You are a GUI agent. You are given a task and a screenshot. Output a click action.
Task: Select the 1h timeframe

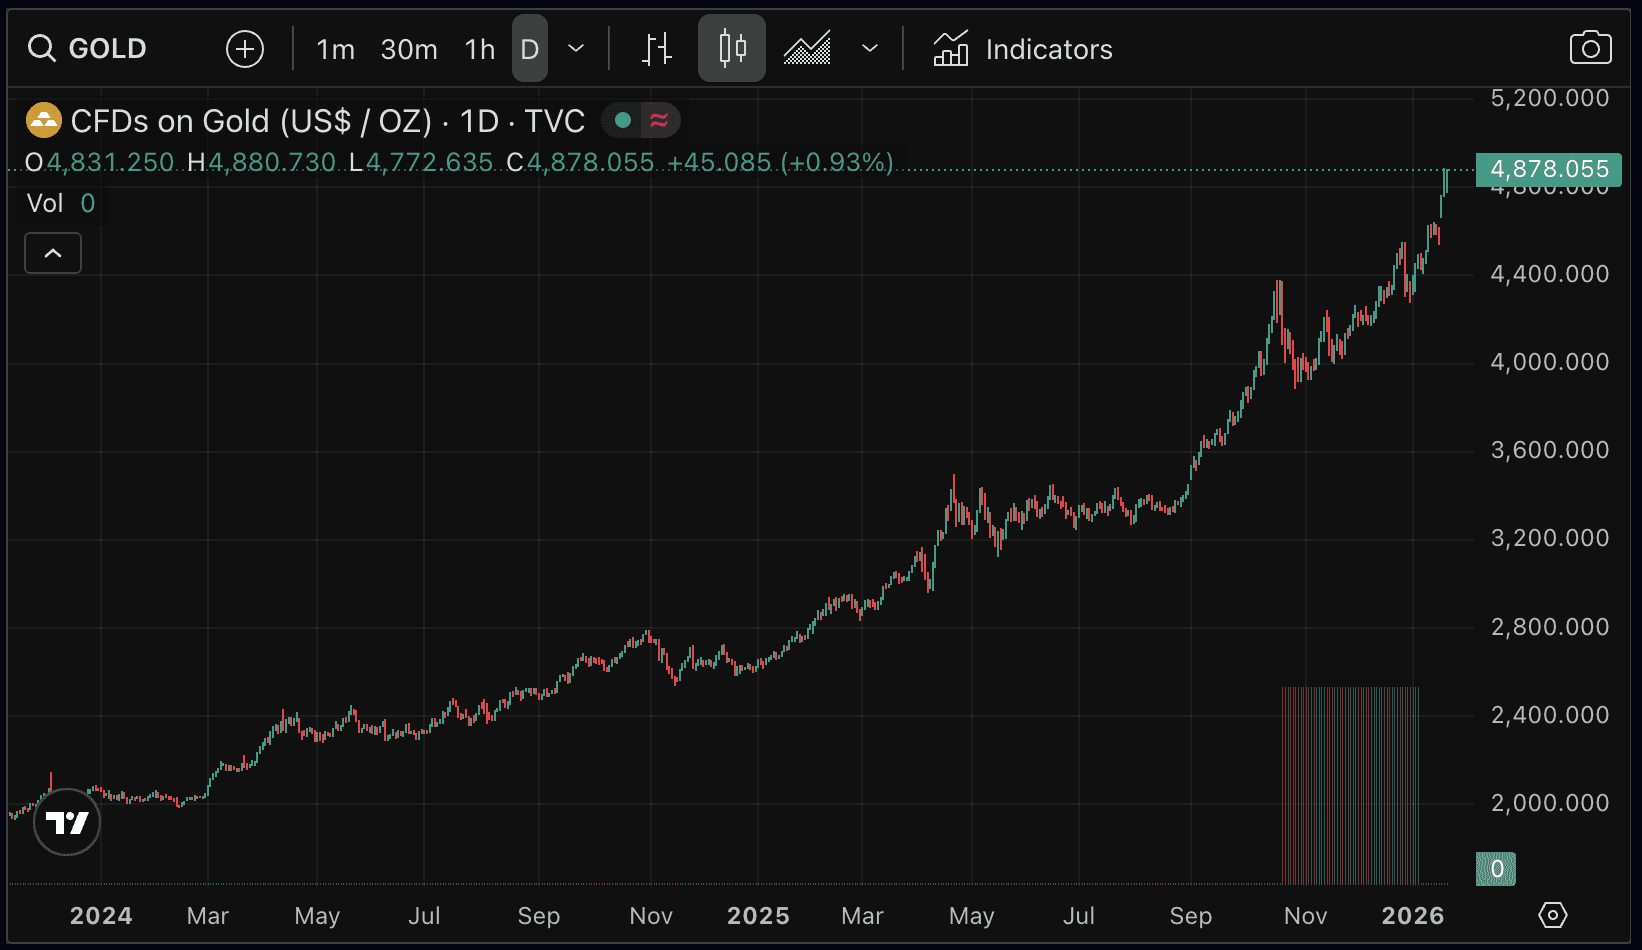tap(480, 49)
